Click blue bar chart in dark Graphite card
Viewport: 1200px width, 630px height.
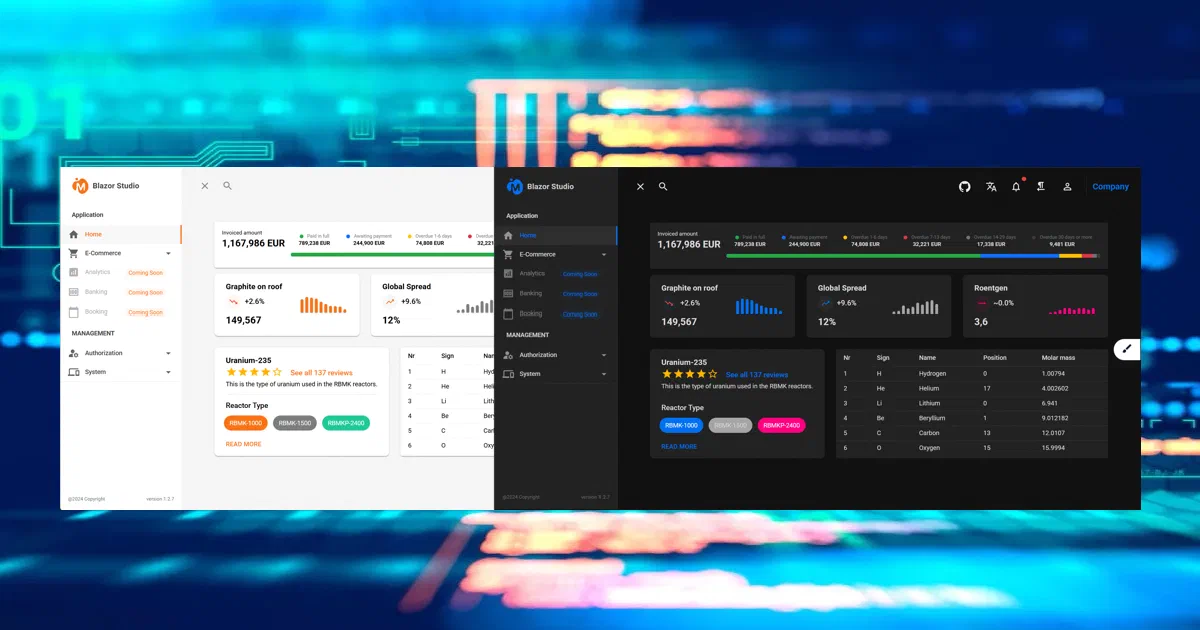point(759,306)
